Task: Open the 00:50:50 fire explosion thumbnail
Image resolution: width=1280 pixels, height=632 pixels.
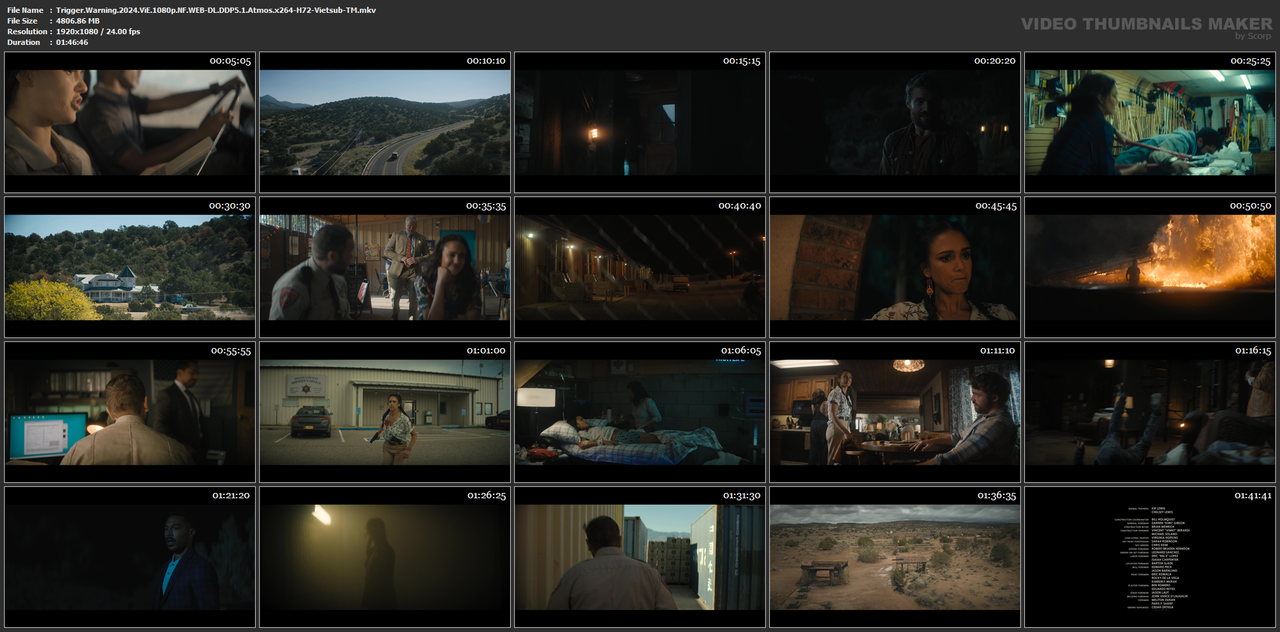Action: coord(1150,267)
